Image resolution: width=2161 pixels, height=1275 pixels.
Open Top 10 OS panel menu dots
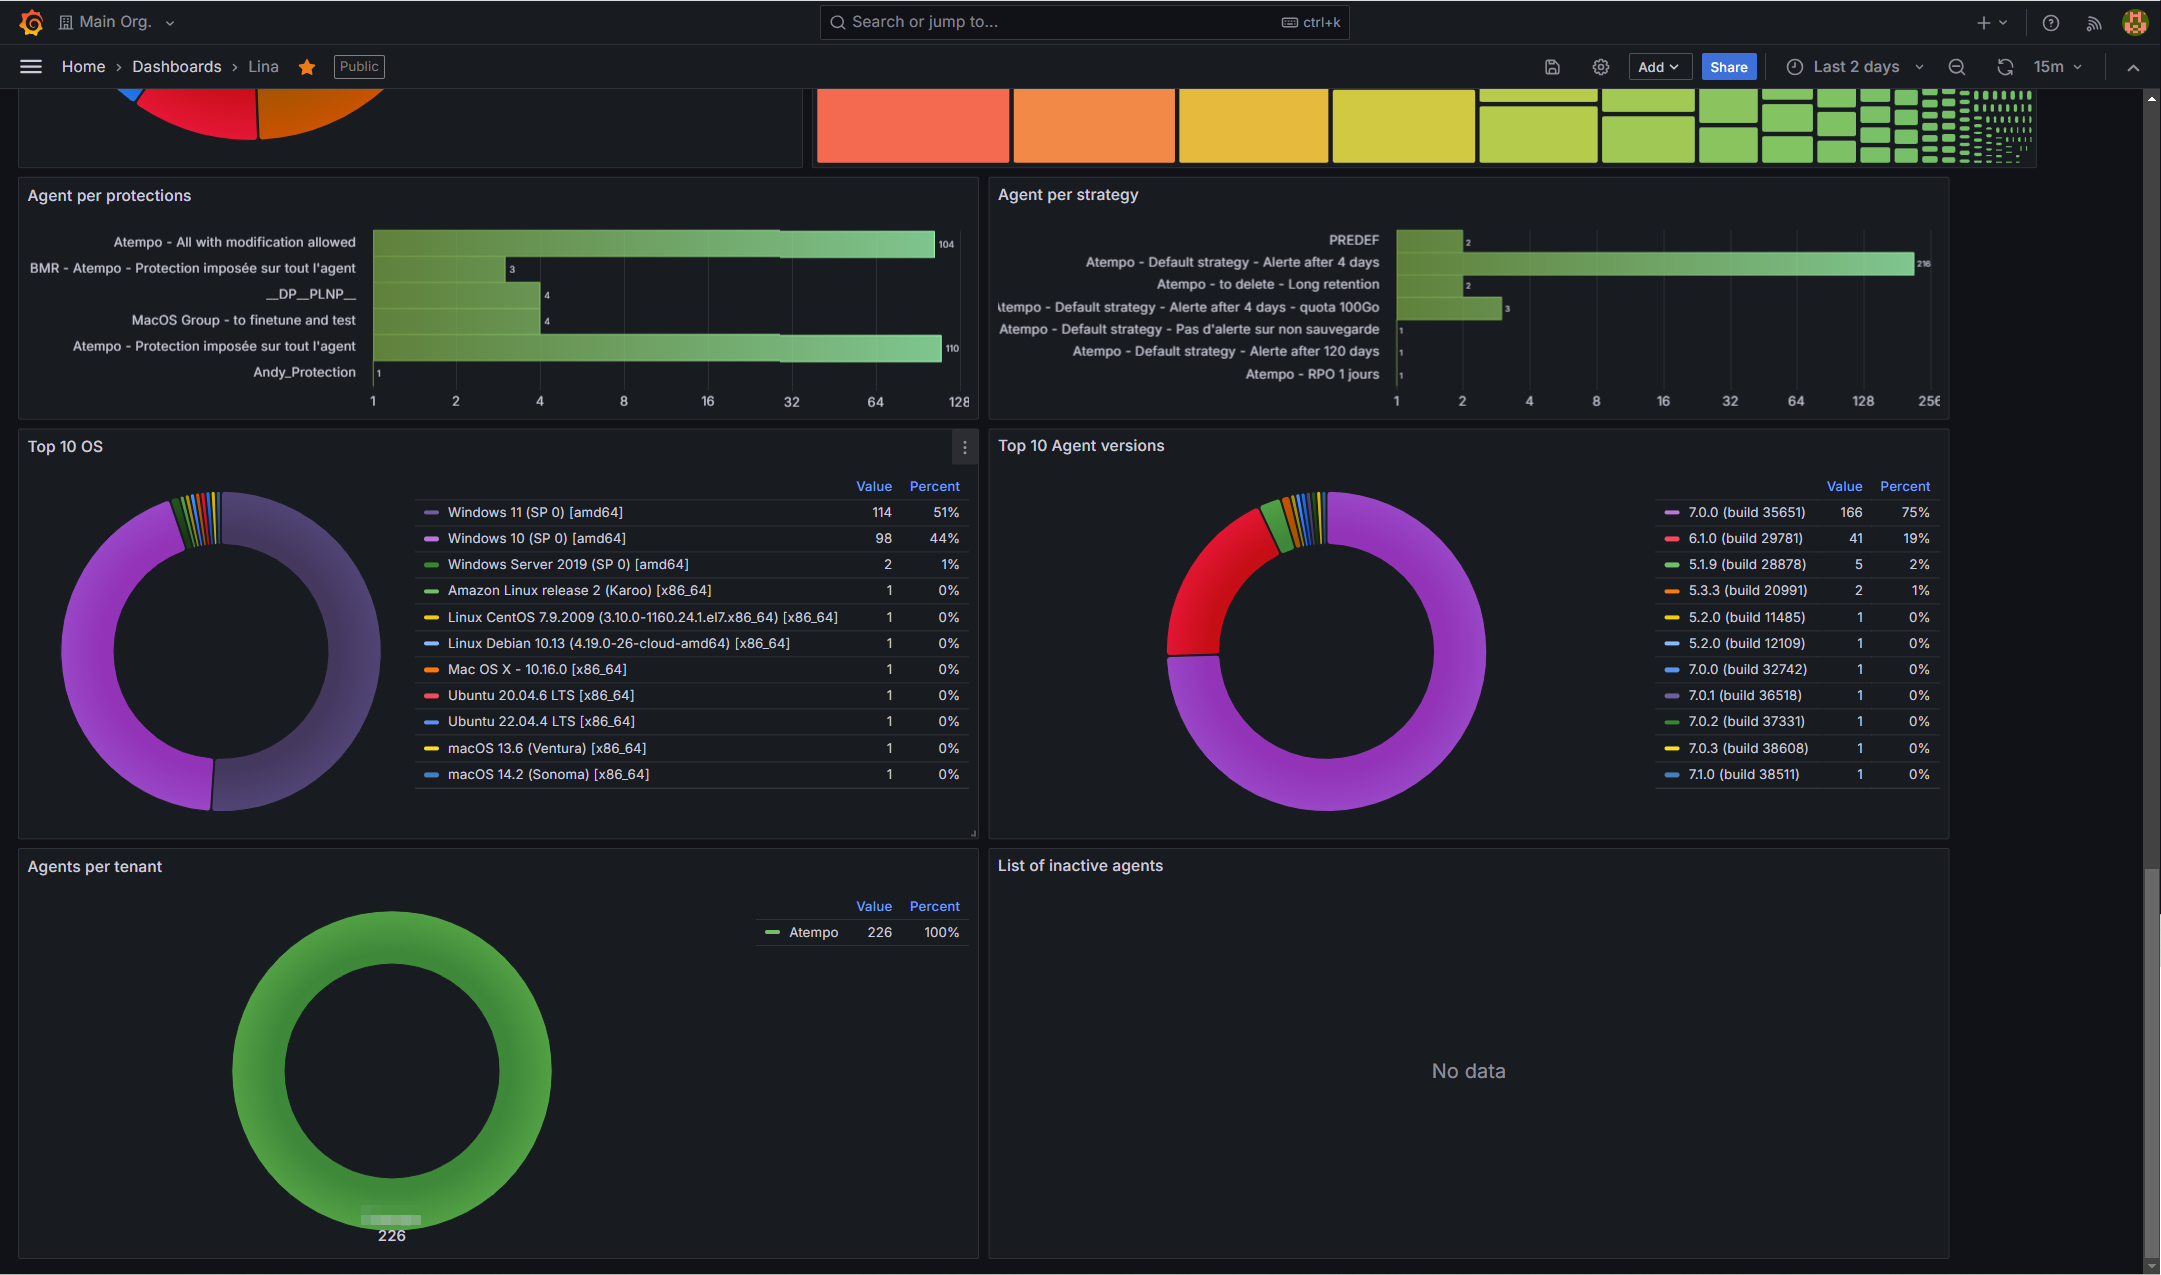(x=964, y=448)
